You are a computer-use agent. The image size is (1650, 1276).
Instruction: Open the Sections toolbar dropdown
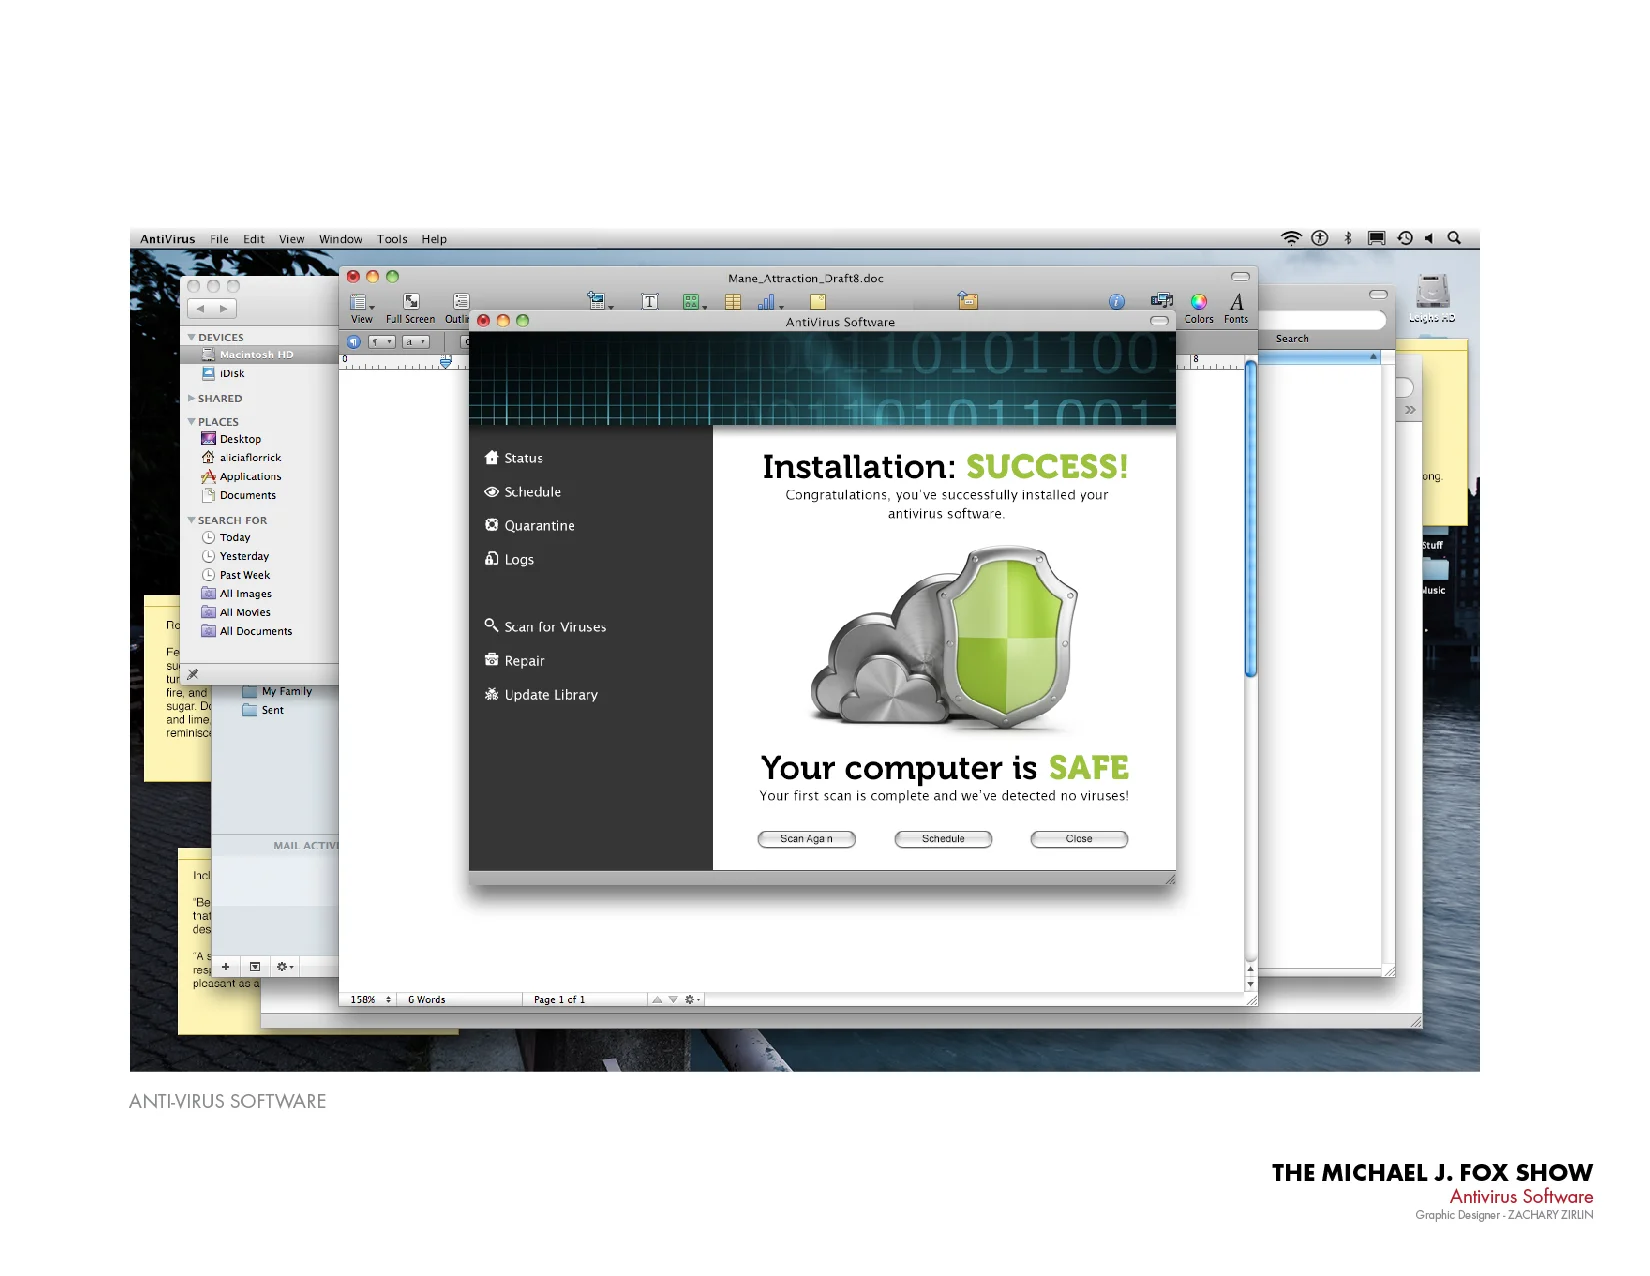coord(600,301)
